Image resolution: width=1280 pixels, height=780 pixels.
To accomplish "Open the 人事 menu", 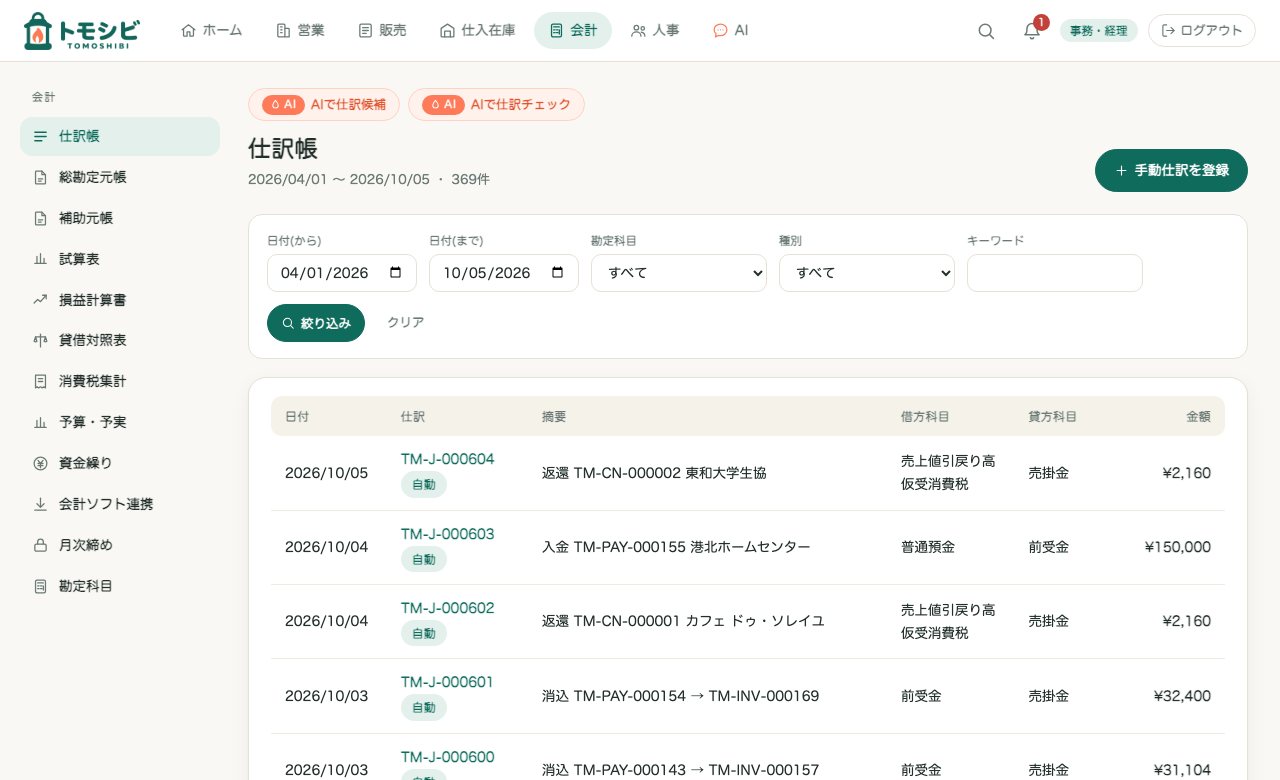I will point(656,30).
